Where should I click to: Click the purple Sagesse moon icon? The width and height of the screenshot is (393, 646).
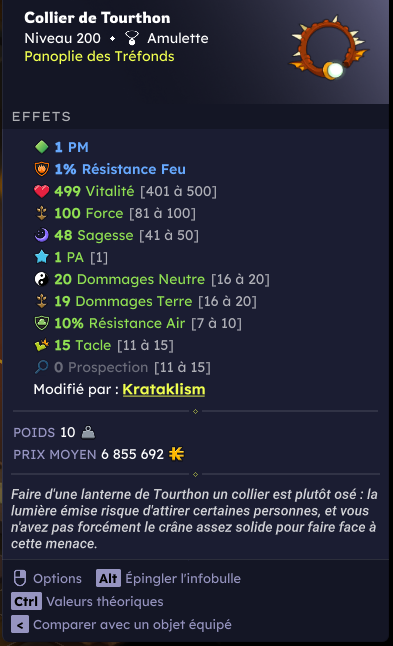tap(42, 235)
